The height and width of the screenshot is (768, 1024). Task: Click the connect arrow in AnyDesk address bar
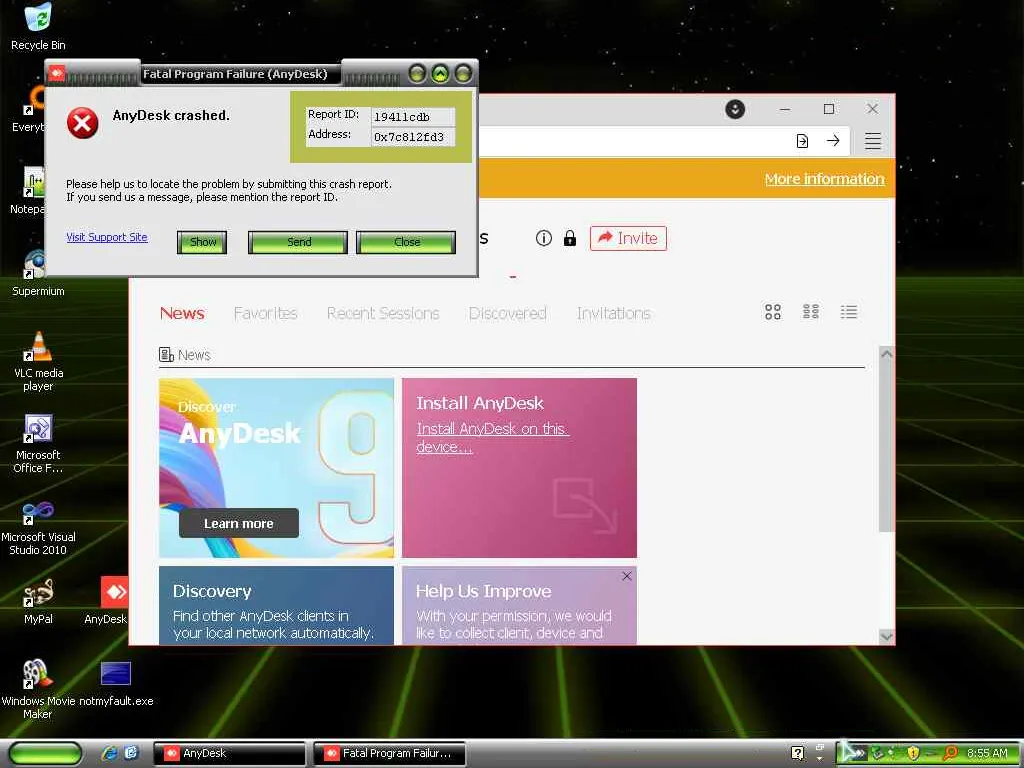tap(833, 140)
